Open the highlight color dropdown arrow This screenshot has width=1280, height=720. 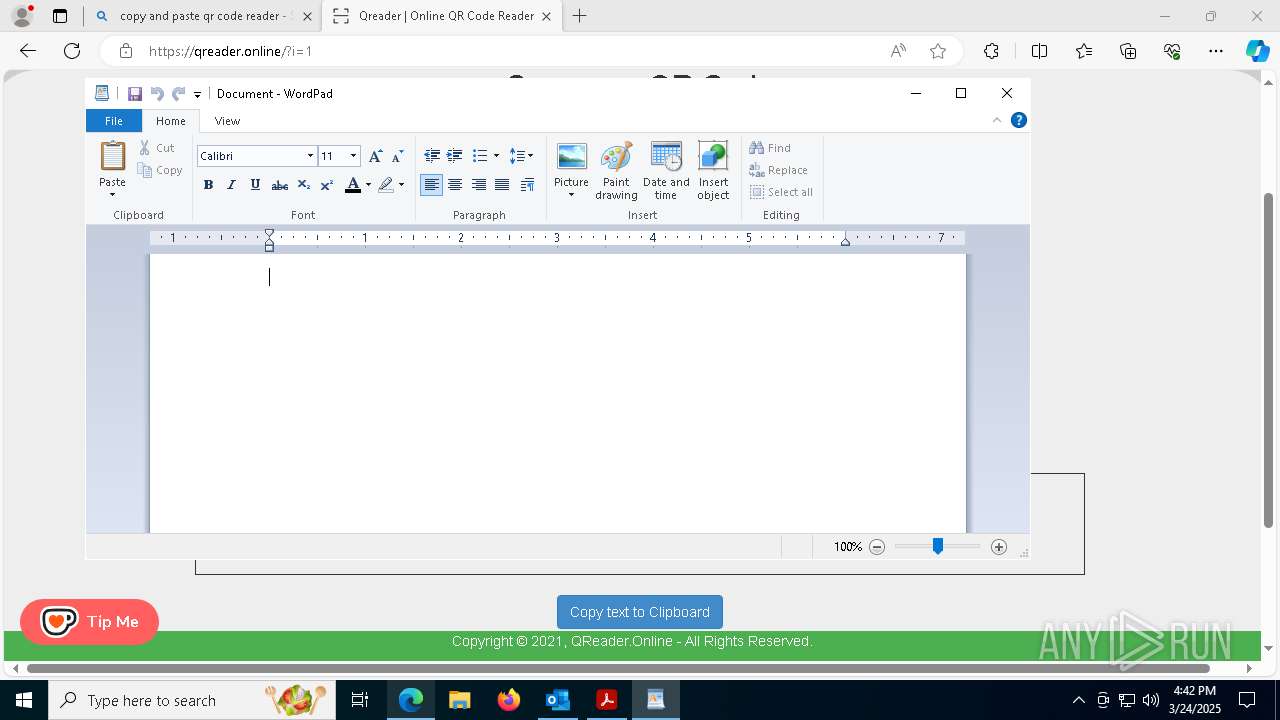pyautogui.click(x=402, y=185)
